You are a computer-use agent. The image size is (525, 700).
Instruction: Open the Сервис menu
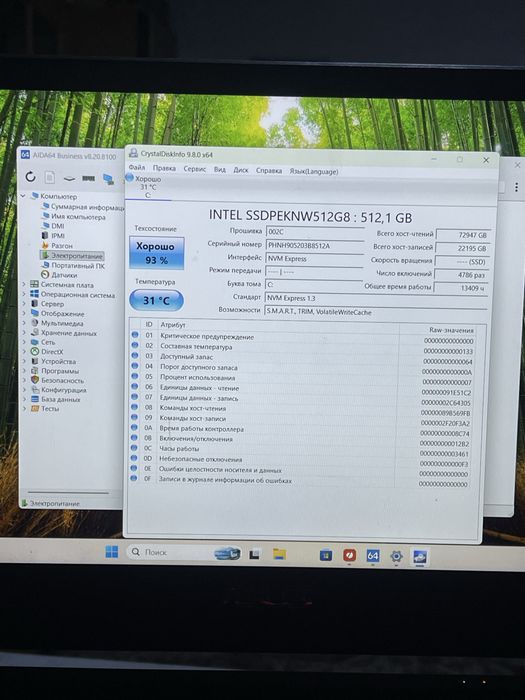[x=195, y=169]
